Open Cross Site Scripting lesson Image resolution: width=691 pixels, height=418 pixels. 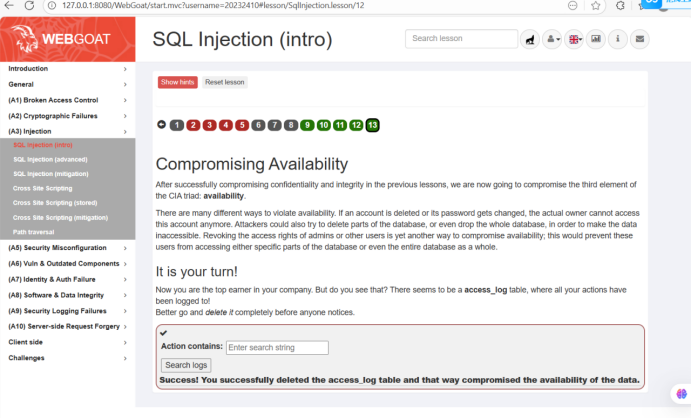coord(42,189)
